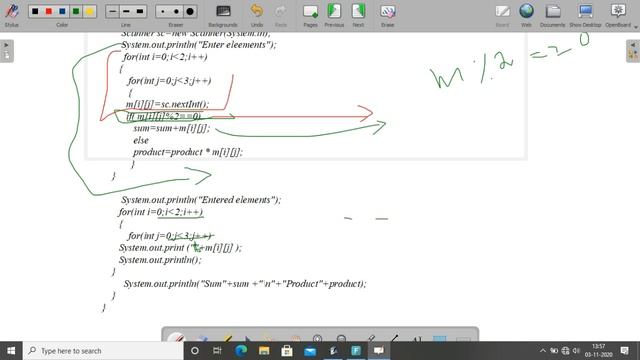Select the blue pen color
This screenshot has width=640, height=360.
[x=62, y=11]
